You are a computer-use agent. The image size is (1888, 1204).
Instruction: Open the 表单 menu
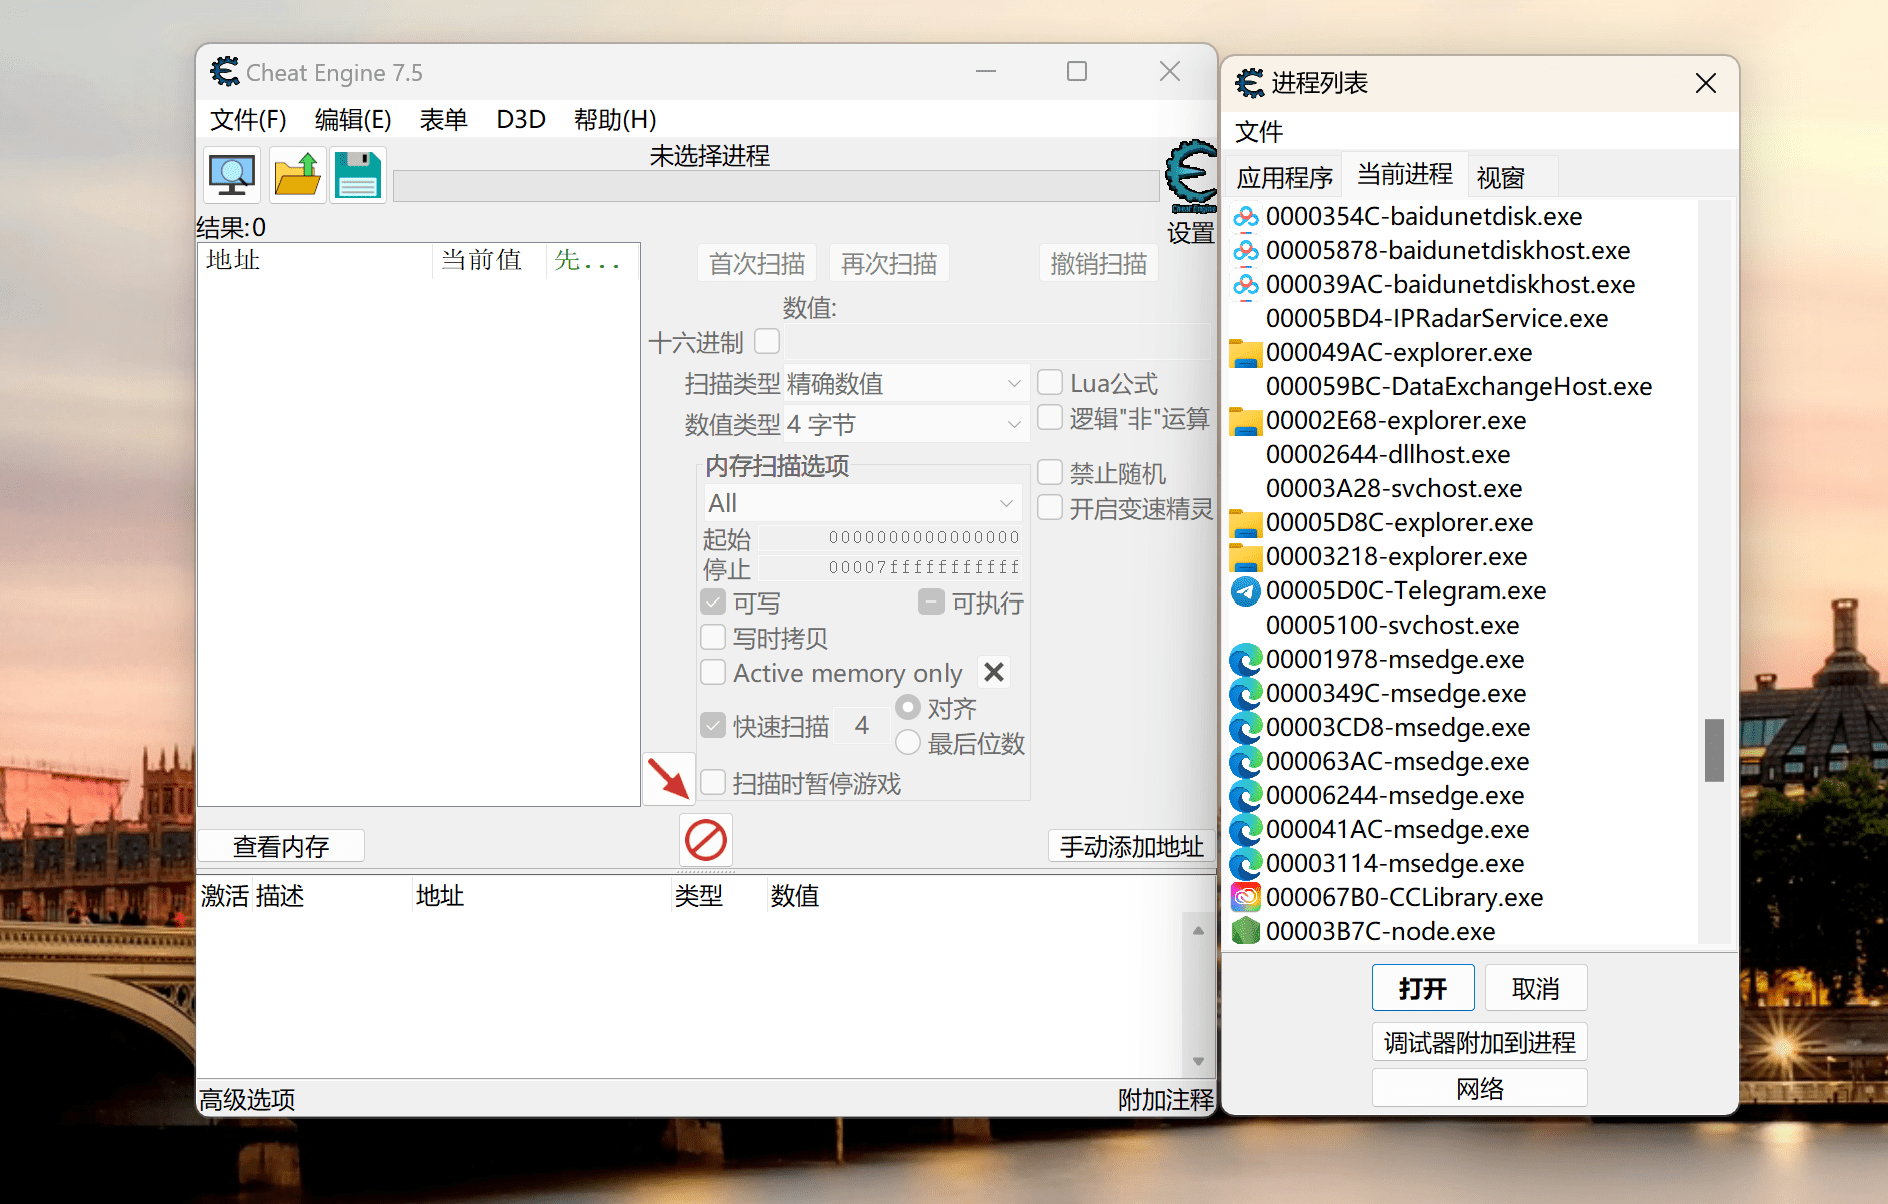(443, 120)
